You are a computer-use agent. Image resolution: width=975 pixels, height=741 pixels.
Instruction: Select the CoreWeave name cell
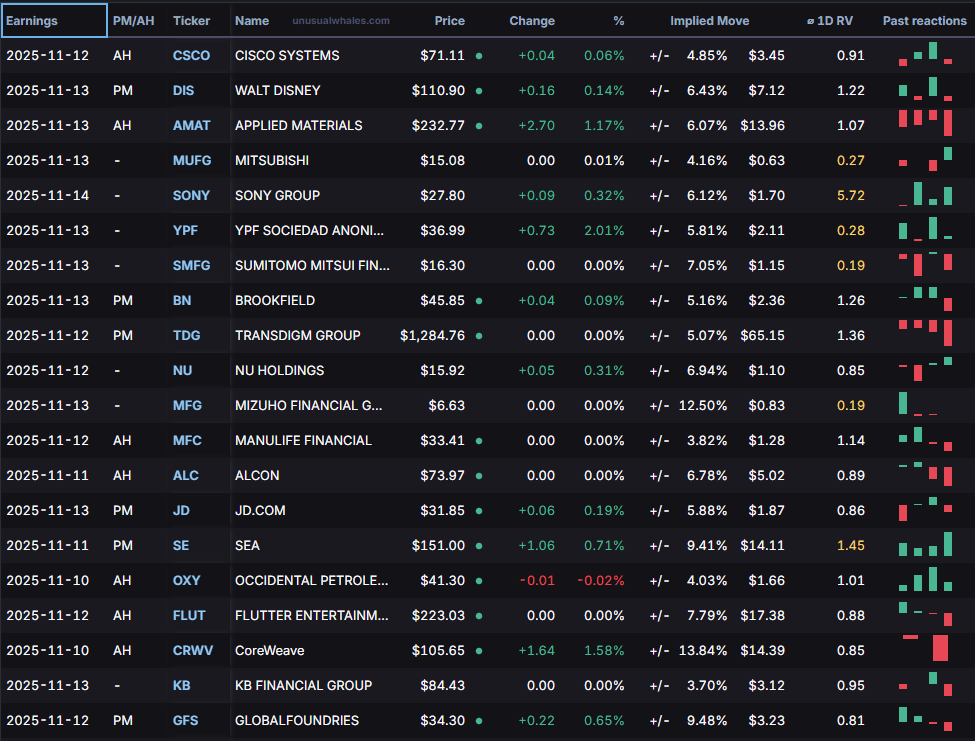(270, 651)
